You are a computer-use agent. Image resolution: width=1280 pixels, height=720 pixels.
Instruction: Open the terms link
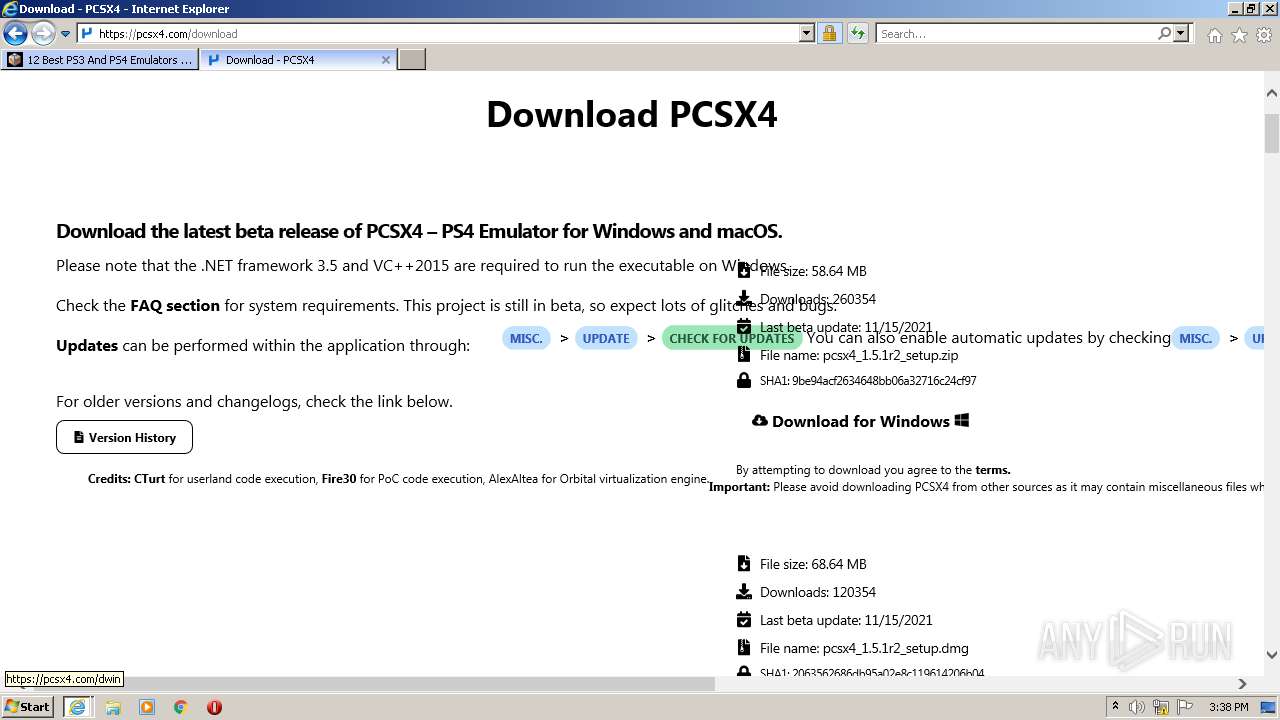[993, 470]
